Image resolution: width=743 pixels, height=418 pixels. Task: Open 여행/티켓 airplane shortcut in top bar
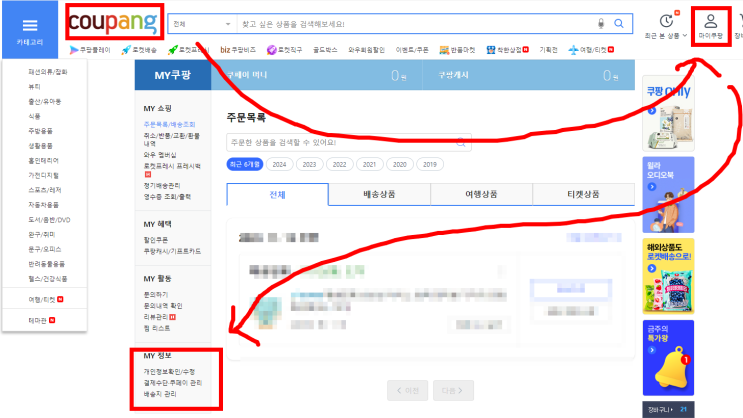pyautogui.click(x=591, y=50)
